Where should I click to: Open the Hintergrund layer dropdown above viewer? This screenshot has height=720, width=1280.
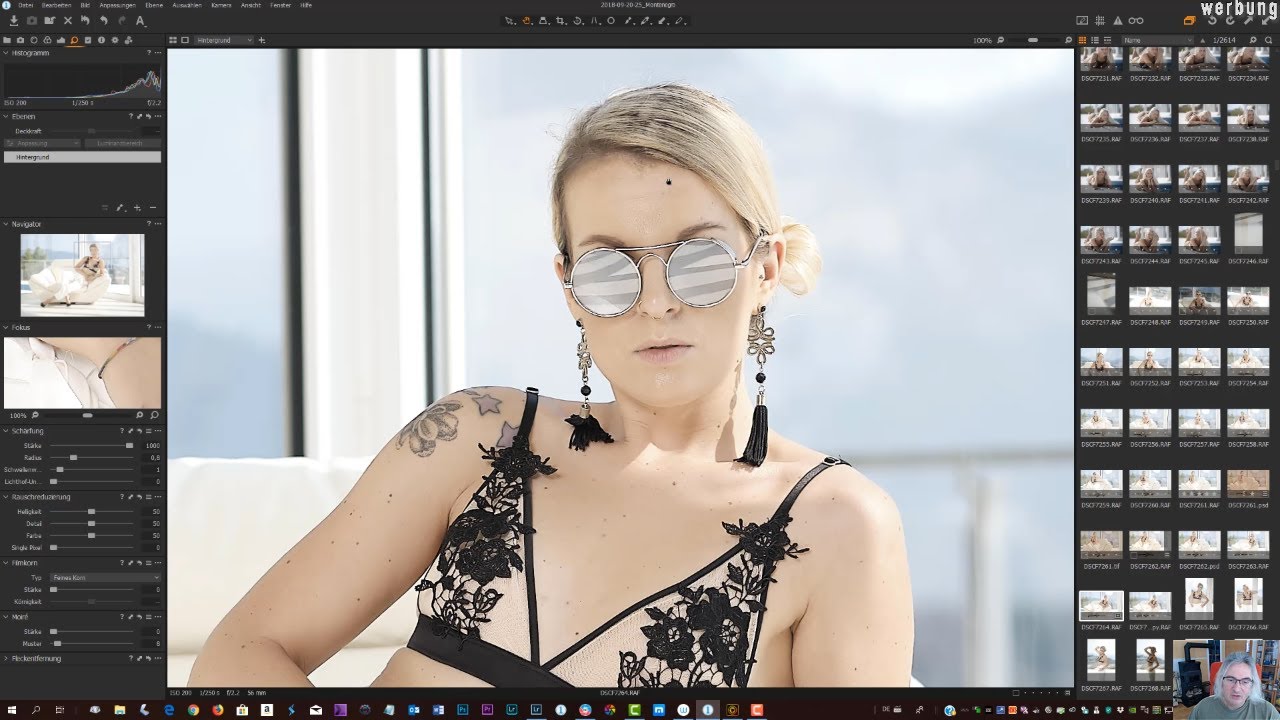tap(224, 40)
